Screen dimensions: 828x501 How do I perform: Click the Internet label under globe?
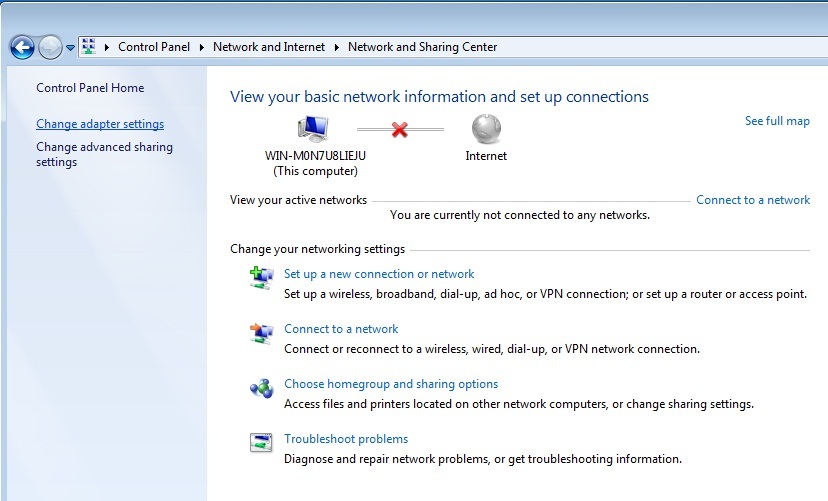[486, 156]
